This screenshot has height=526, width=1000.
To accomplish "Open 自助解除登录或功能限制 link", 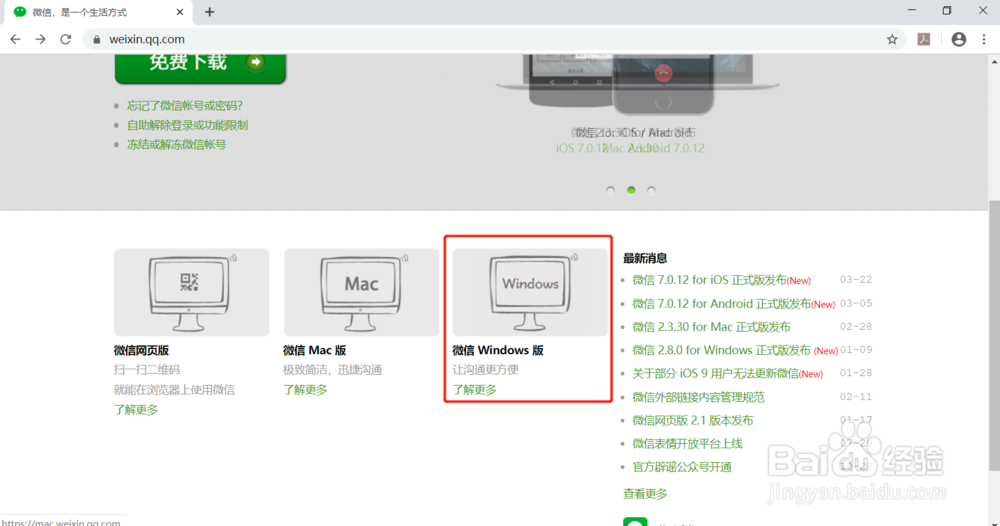I will click(x=187, y=125).
